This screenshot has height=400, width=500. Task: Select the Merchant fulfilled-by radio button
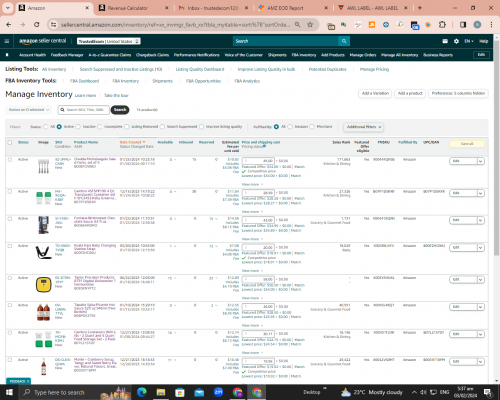click(x=312, y=127)
